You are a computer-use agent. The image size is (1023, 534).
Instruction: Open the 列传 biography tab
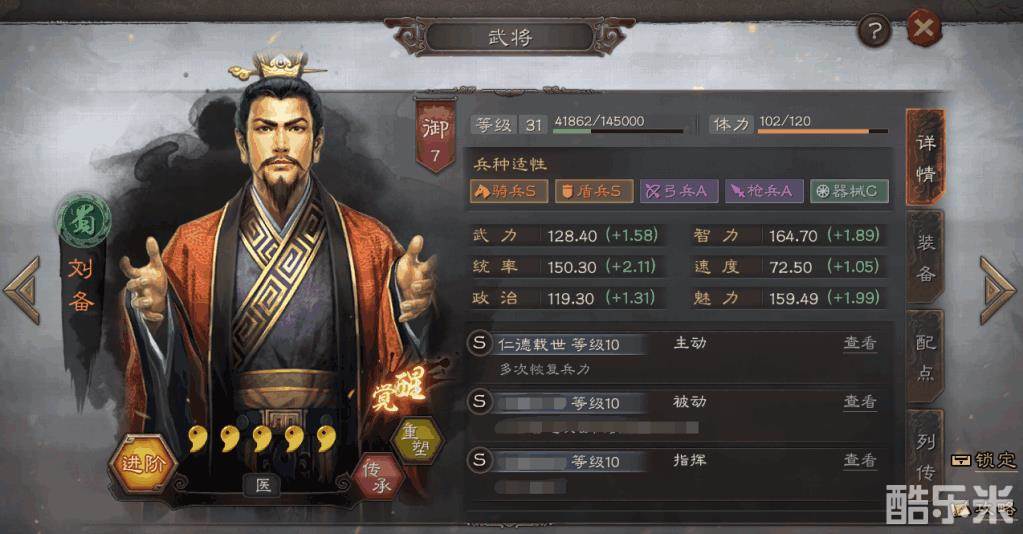925,454
